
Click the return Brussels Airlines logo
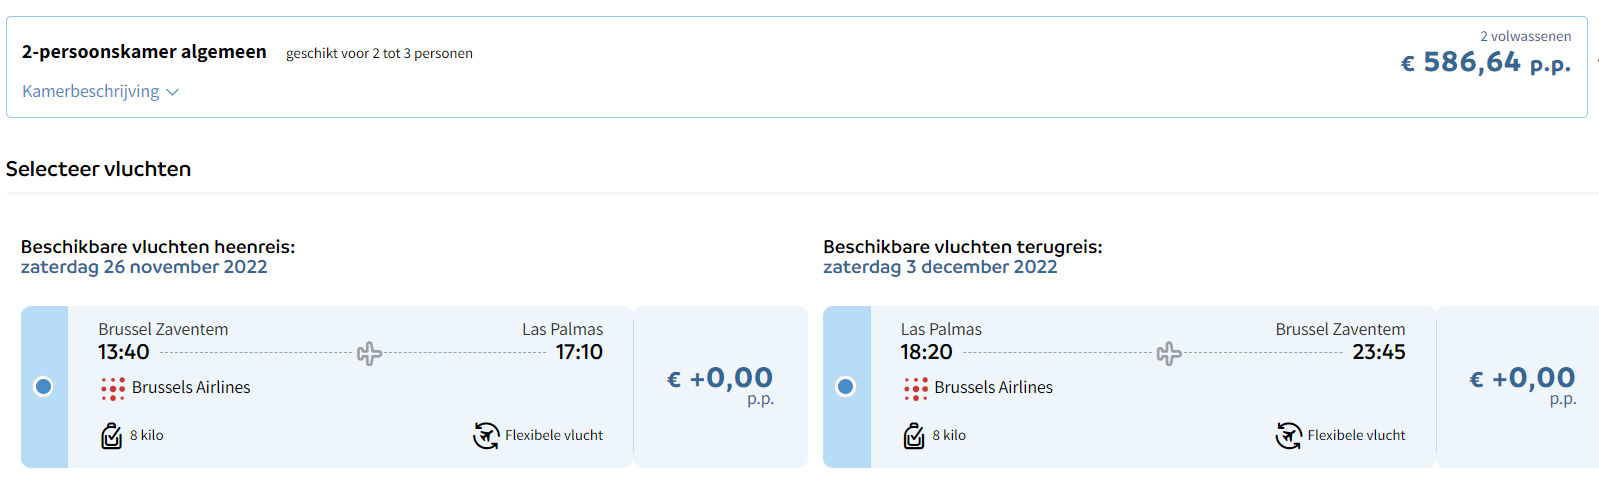pos(915,388)
